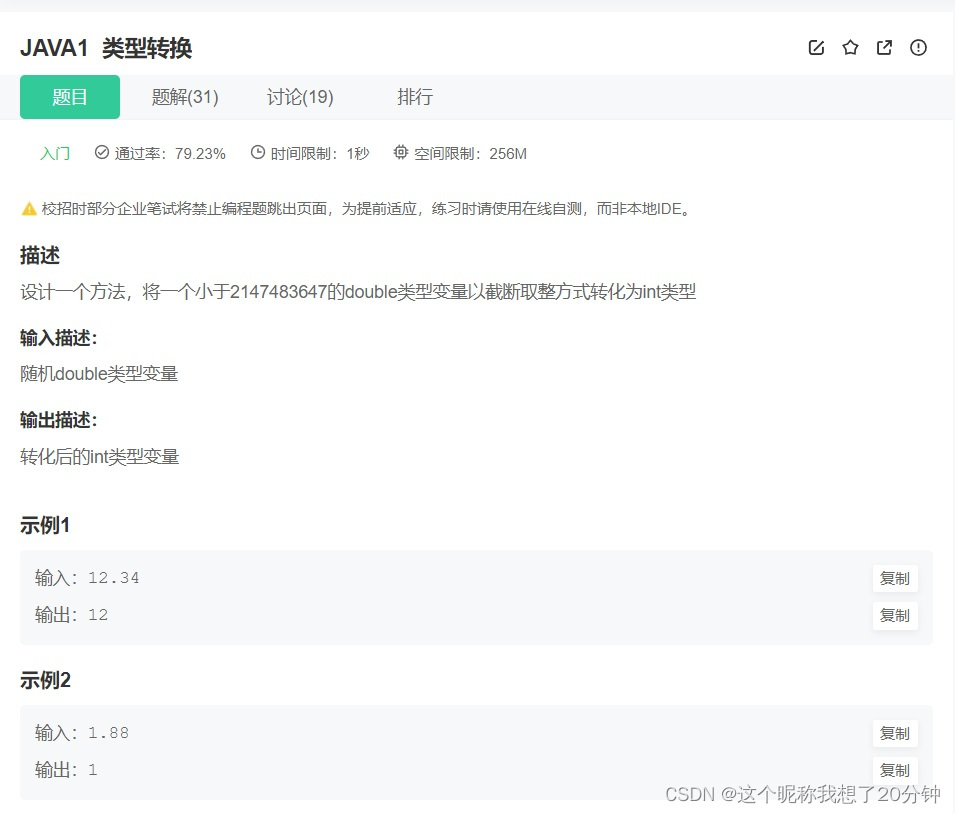The height and width of the screenshot is (813, 955).
Task: Go to the 排行 tab
Action: (415, 97)
